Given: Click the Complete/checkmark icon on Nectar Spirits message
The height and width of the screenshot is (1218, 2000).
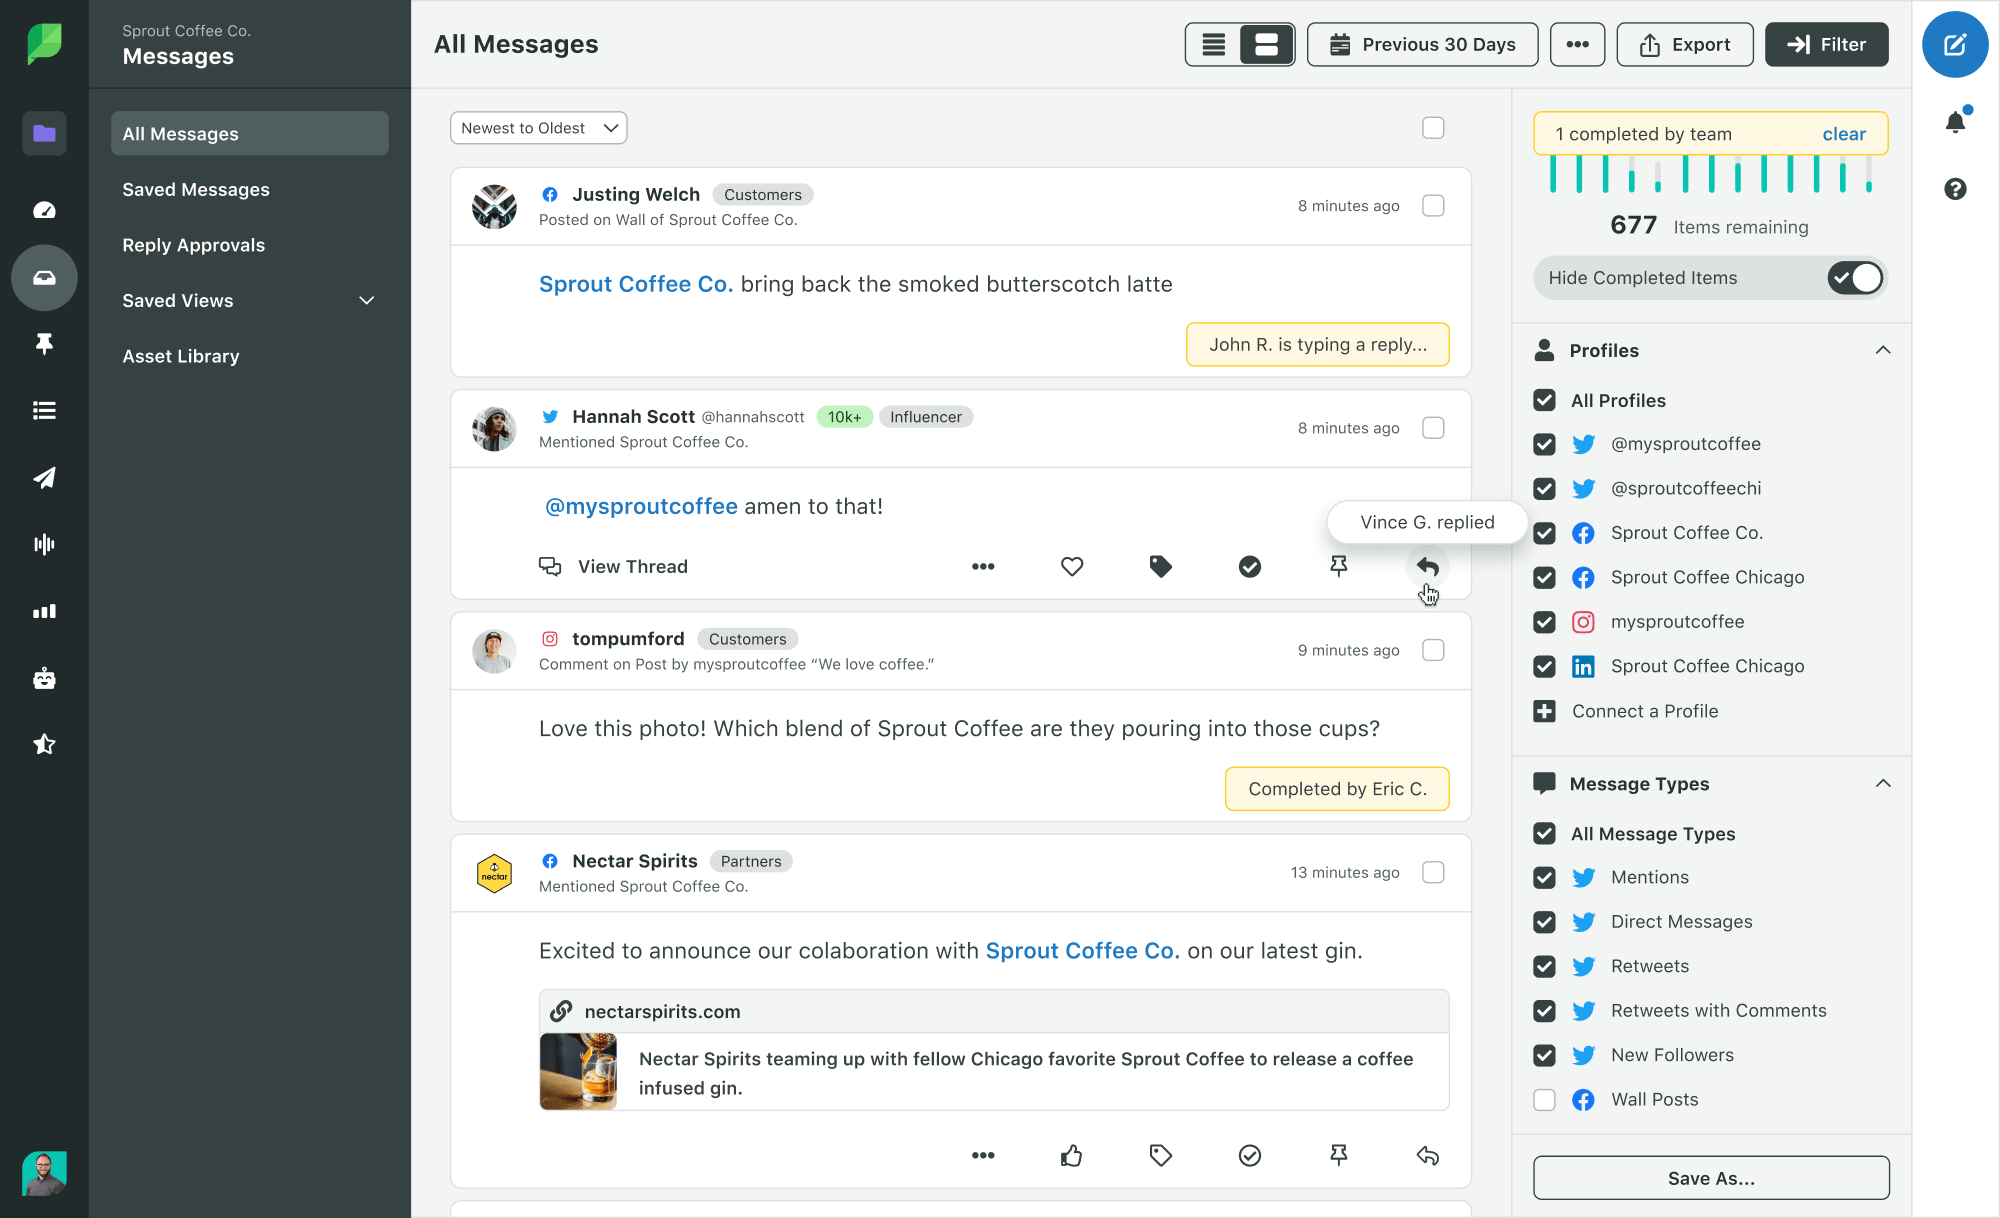Looking at the screenshot, I should (1250, 1155).
